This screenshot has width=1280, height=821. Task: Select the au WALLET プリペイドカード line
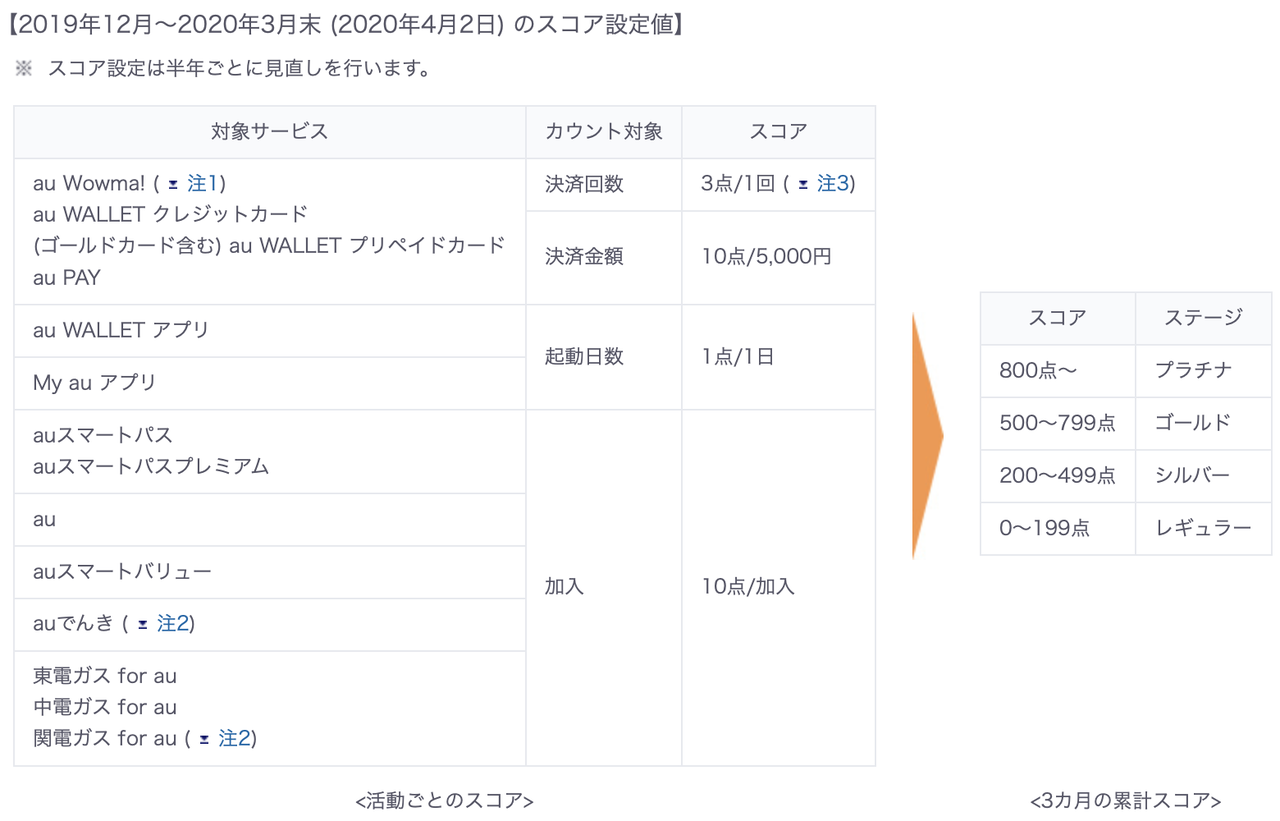click(367, 245)
